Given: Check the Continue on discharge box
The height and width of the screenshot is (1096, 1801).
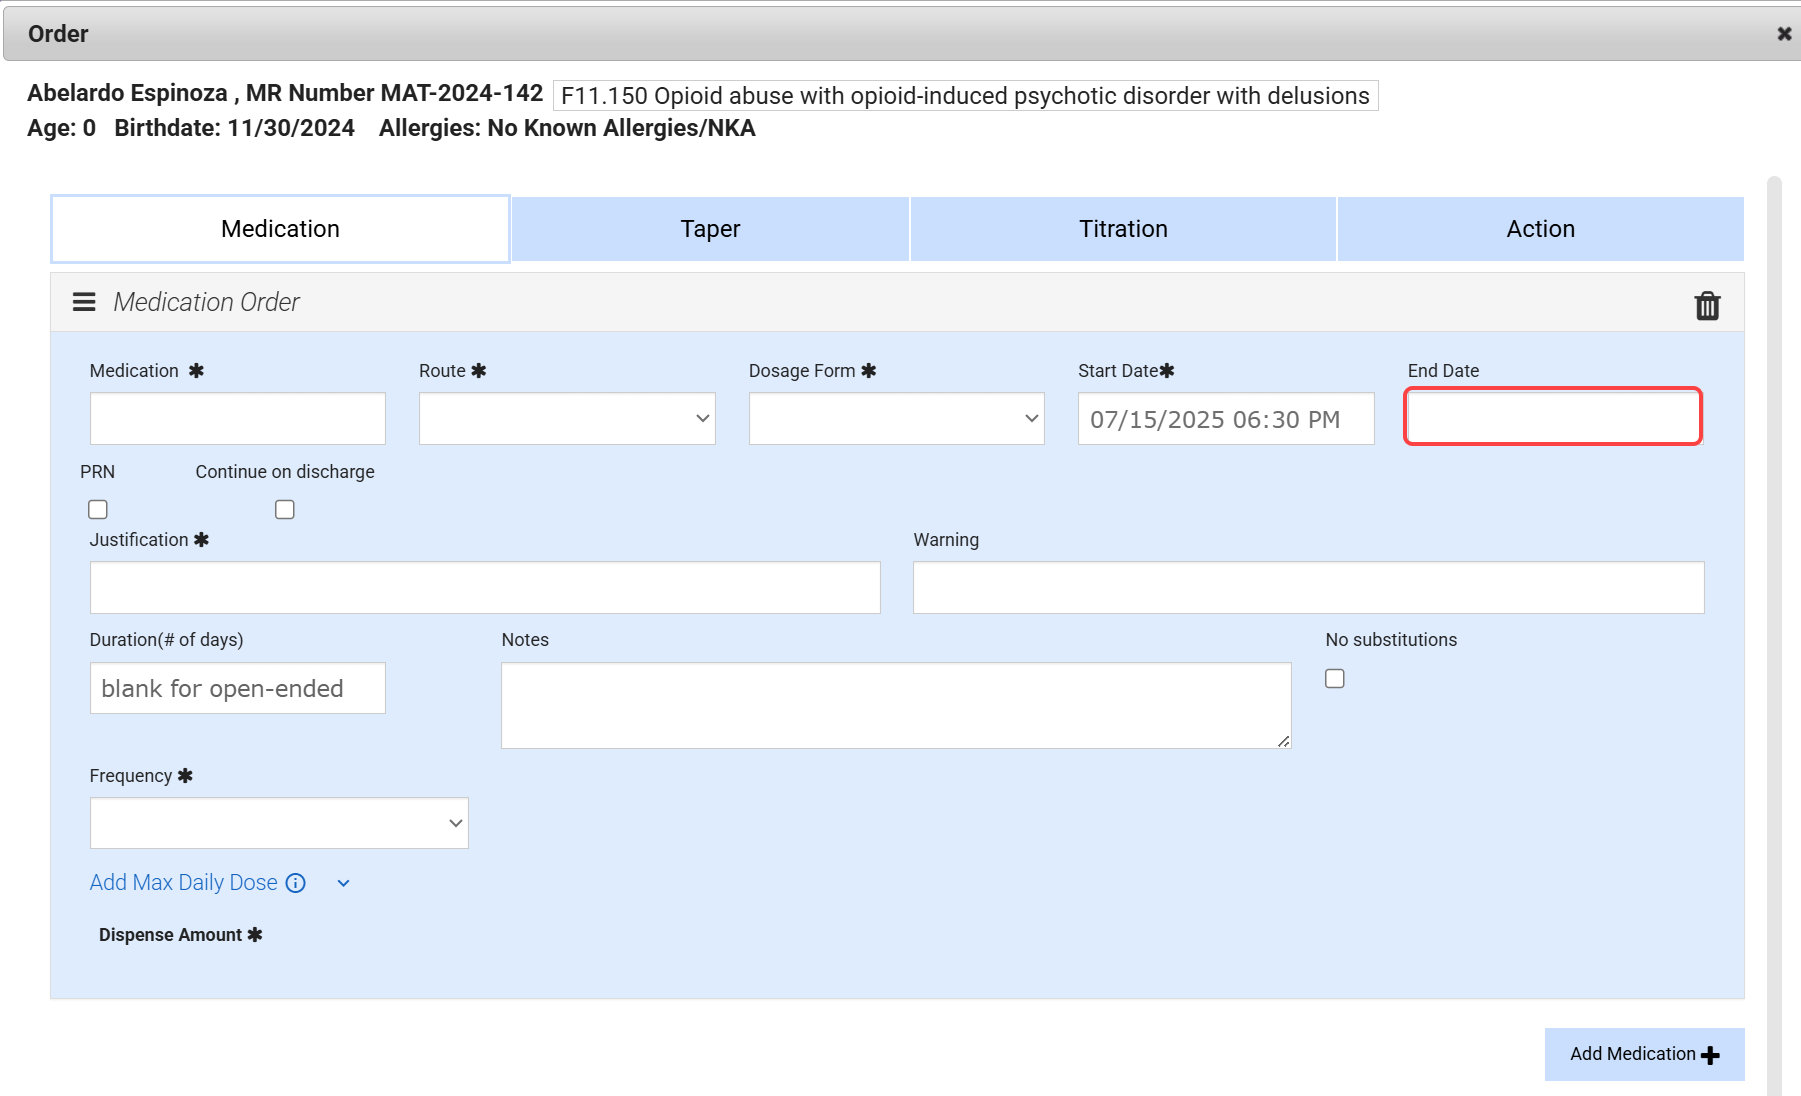Looking at the screenshot, I should (x=285, y=510).
